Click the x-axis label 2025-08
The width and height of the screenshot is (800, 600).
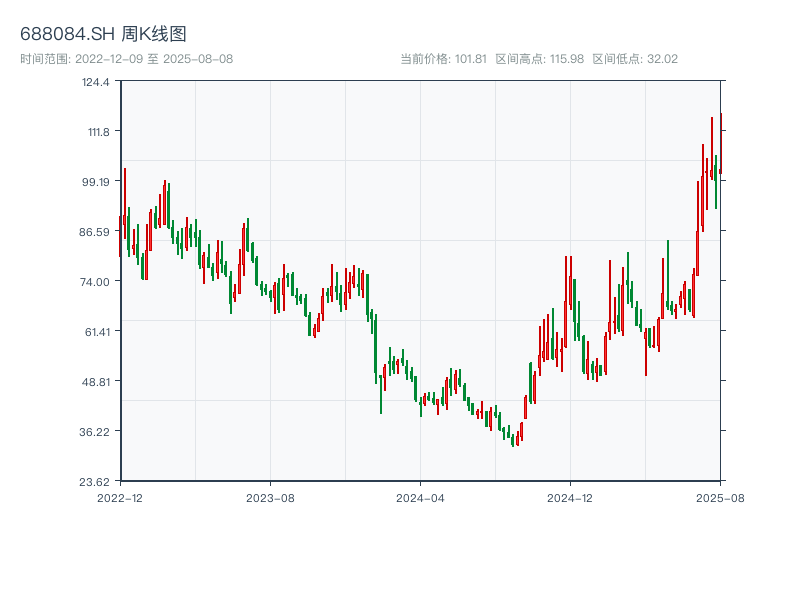[720, 498]
